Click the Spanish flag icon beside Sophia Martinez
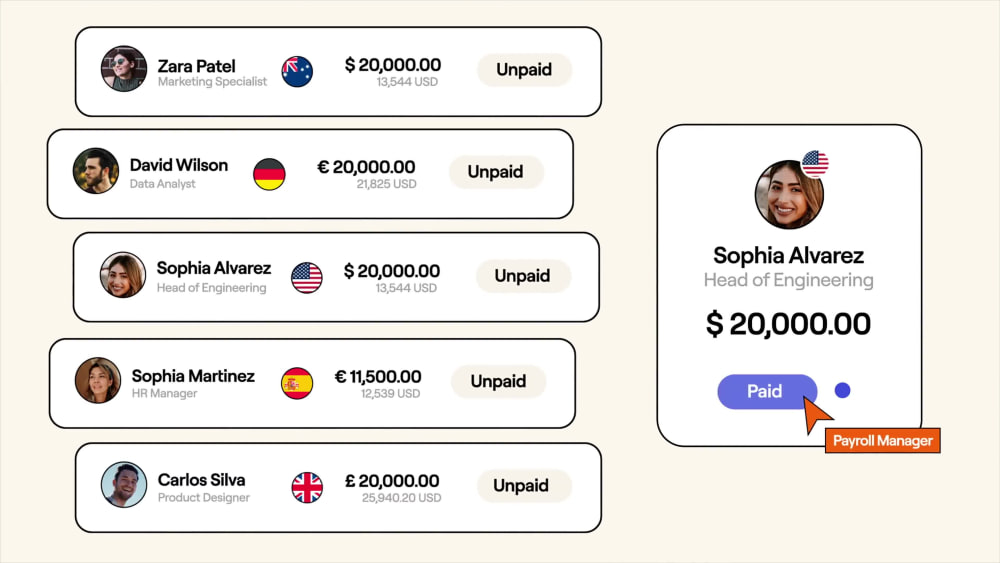Screen dimensions: 1000x563 point(297,383)
